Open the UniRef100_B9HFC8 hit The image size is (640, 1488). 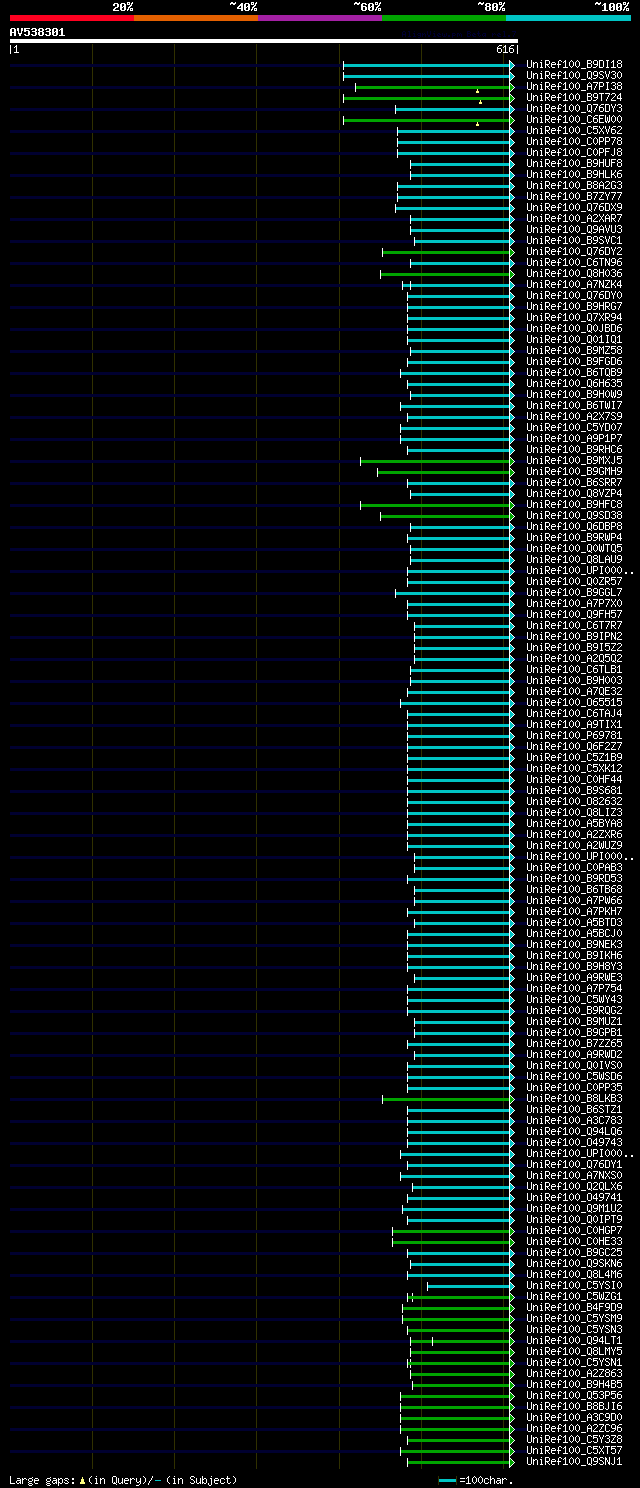click(x=574, y=504)
